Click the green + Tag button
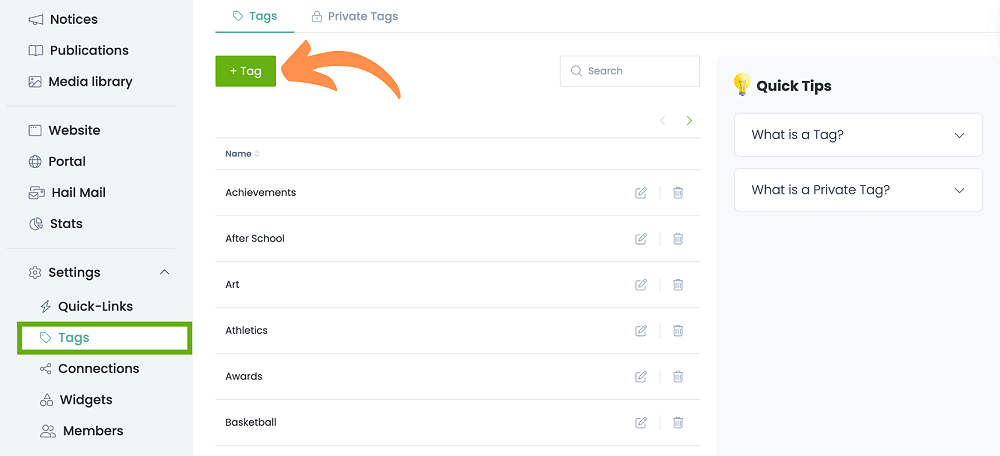This screenshot has height=456, width=1000. 245,71
